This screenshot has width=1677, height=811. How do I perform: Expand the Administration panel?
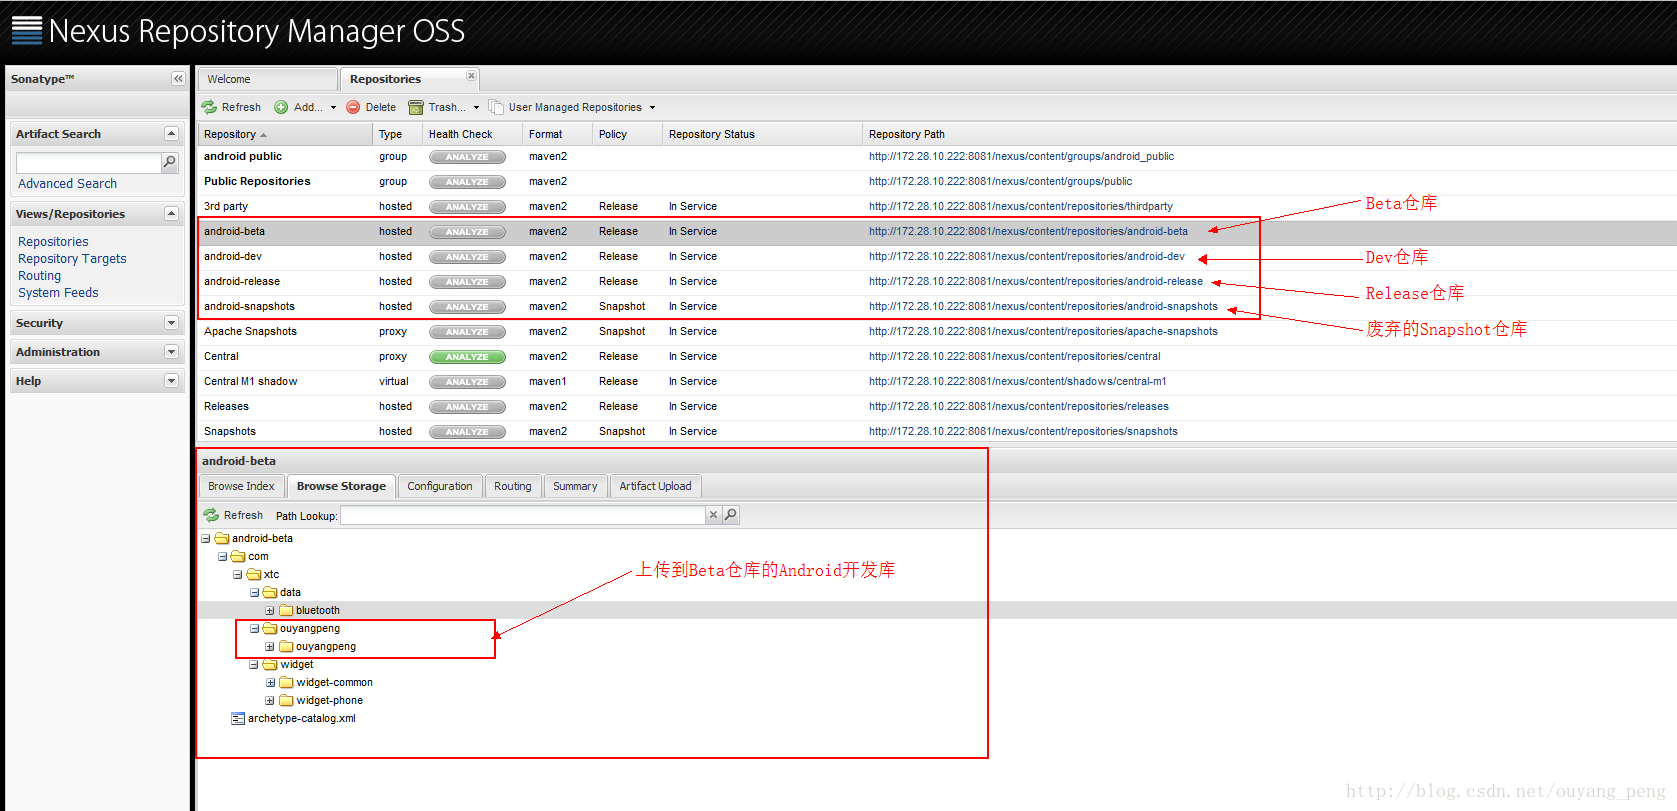171,352
